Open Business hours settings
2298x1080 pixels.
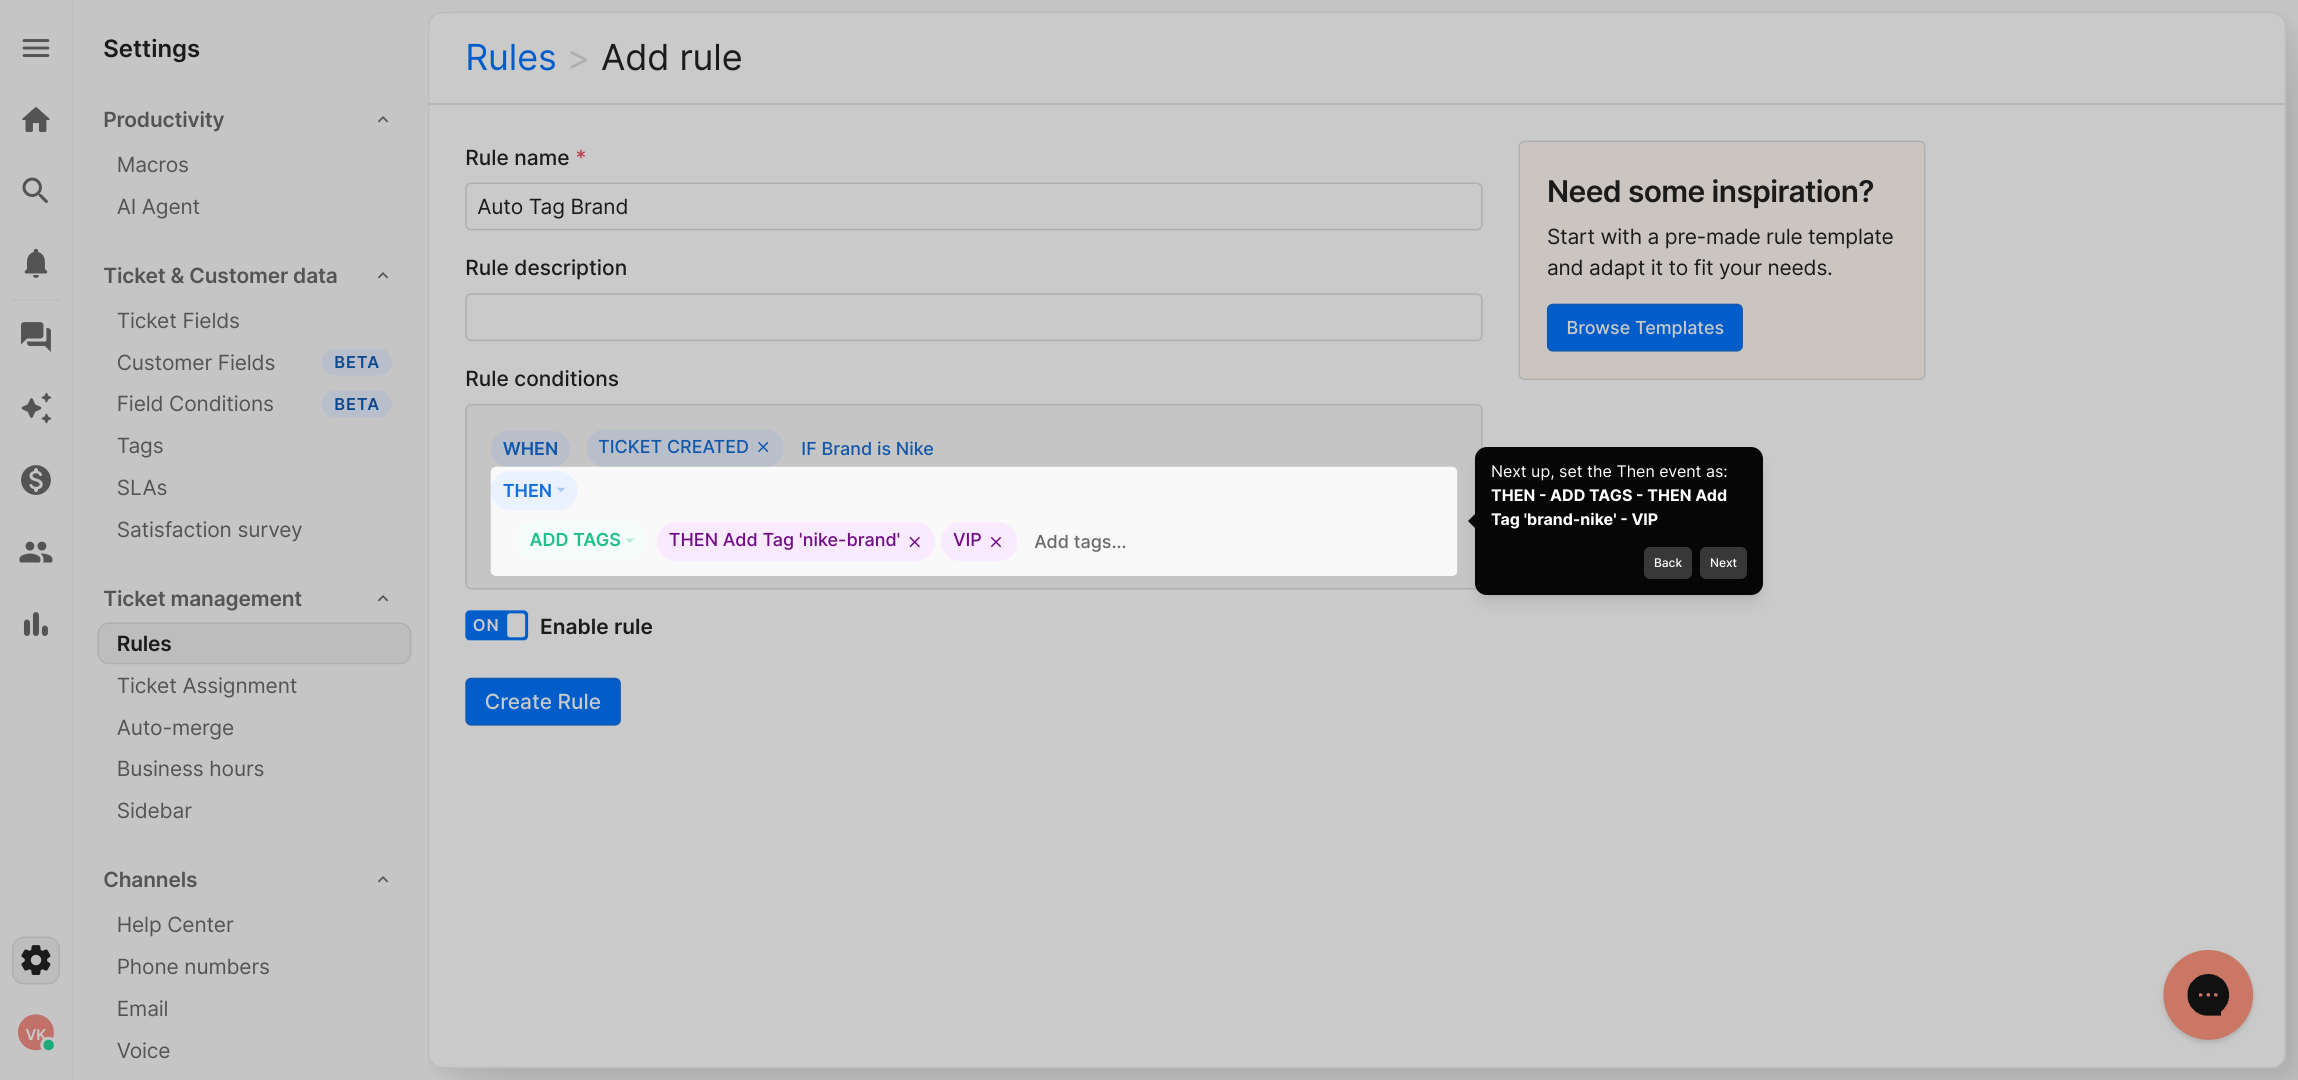190,769
